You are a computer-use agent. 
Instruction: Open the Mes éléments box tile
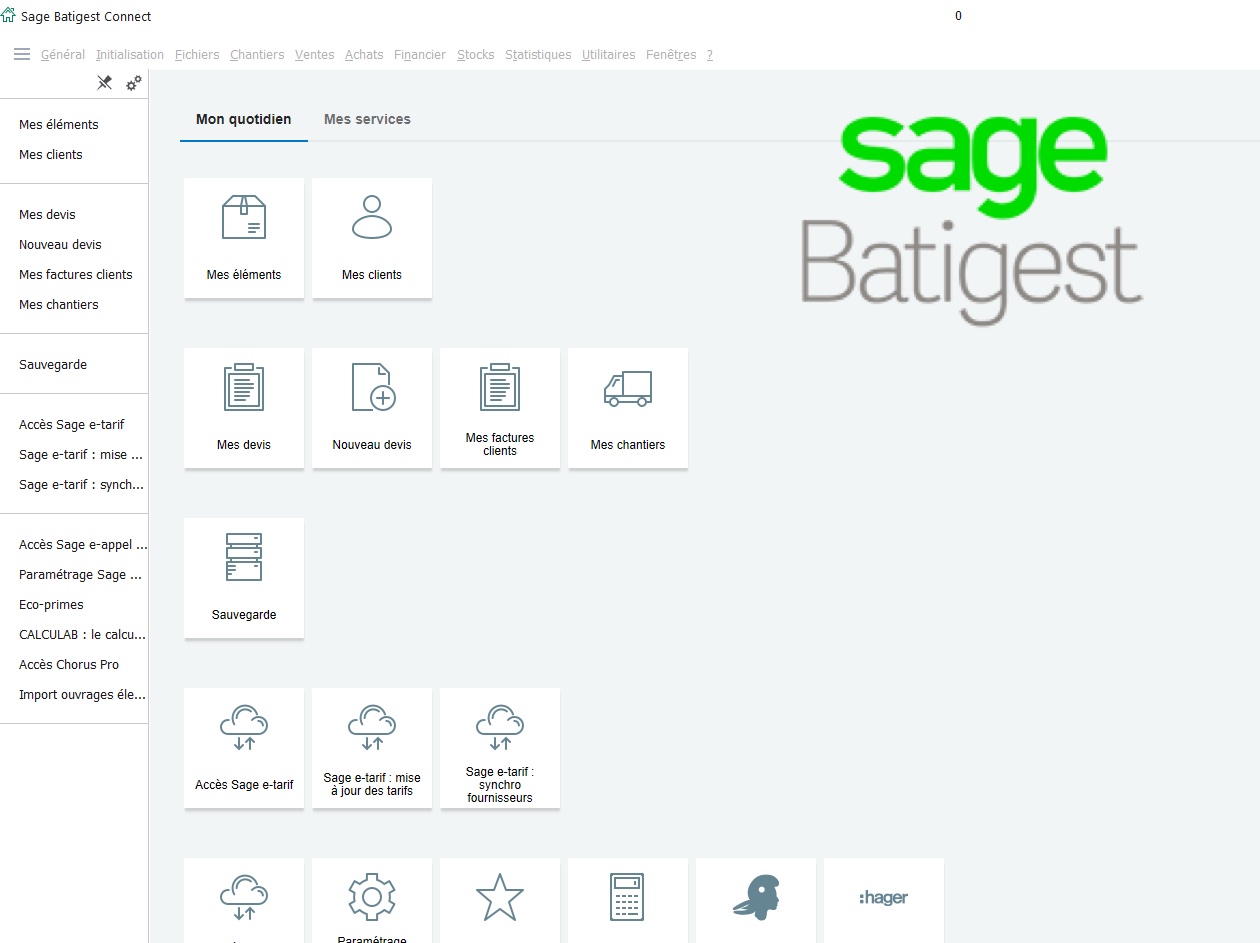tap(244, 238)
